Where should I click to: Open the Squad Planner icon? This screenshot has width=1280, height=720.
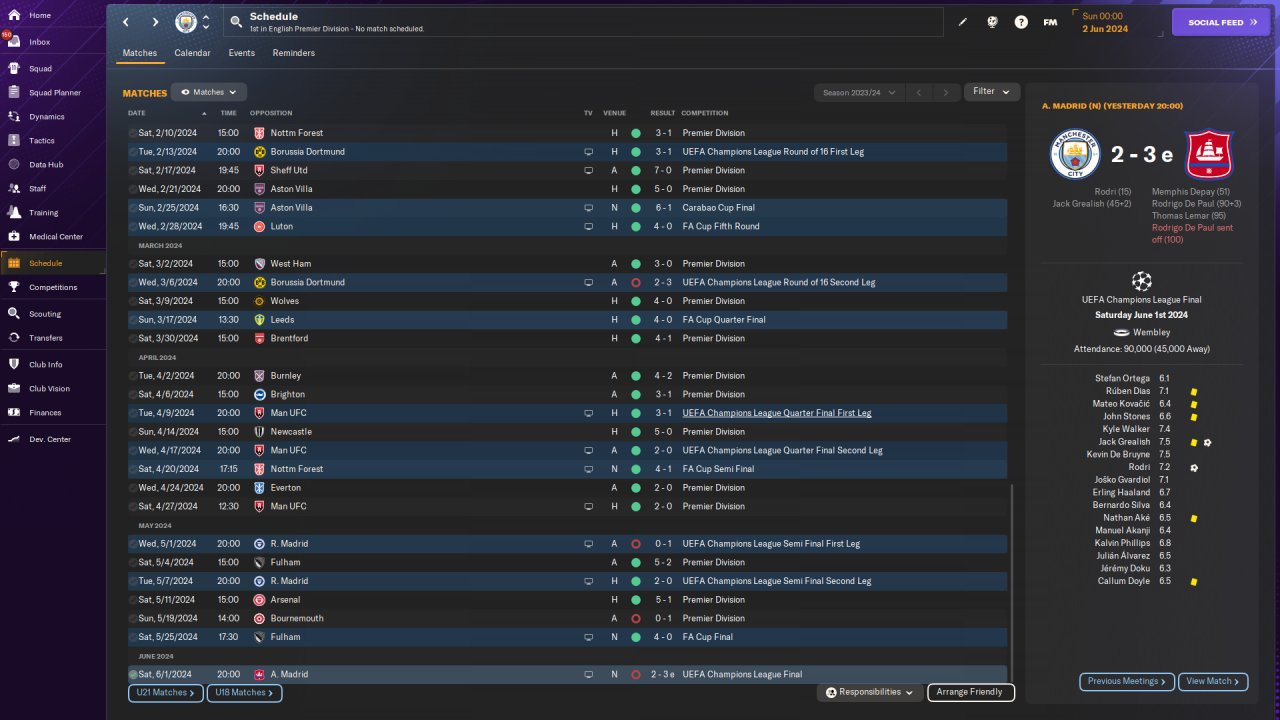pyautogui.click(x=14, y=93)
